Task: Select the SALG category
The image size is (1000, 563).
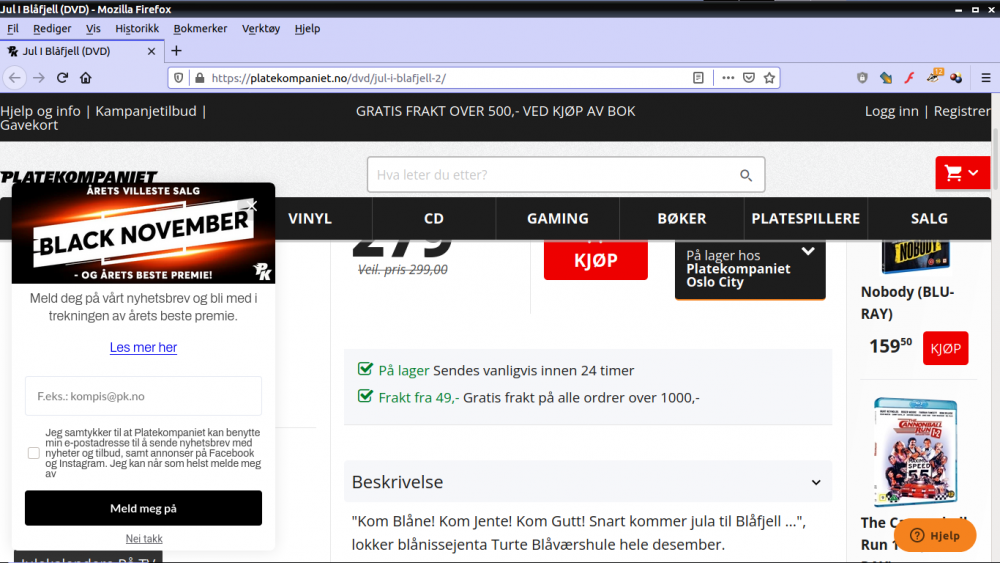Action: [x=929, y=219]
